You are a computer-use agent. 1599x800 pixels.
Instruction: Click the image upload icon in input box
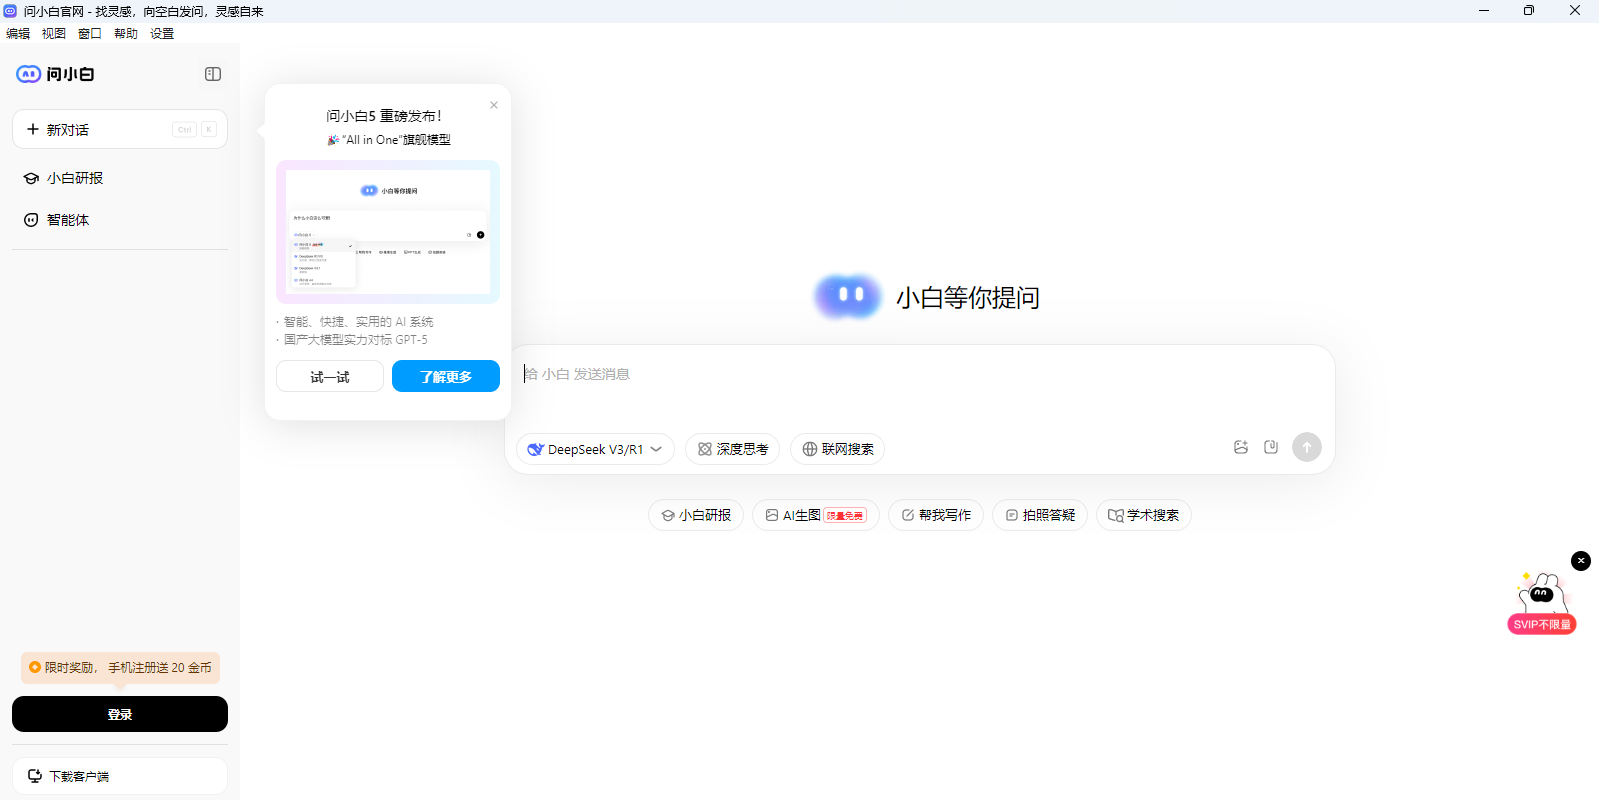1241,447
